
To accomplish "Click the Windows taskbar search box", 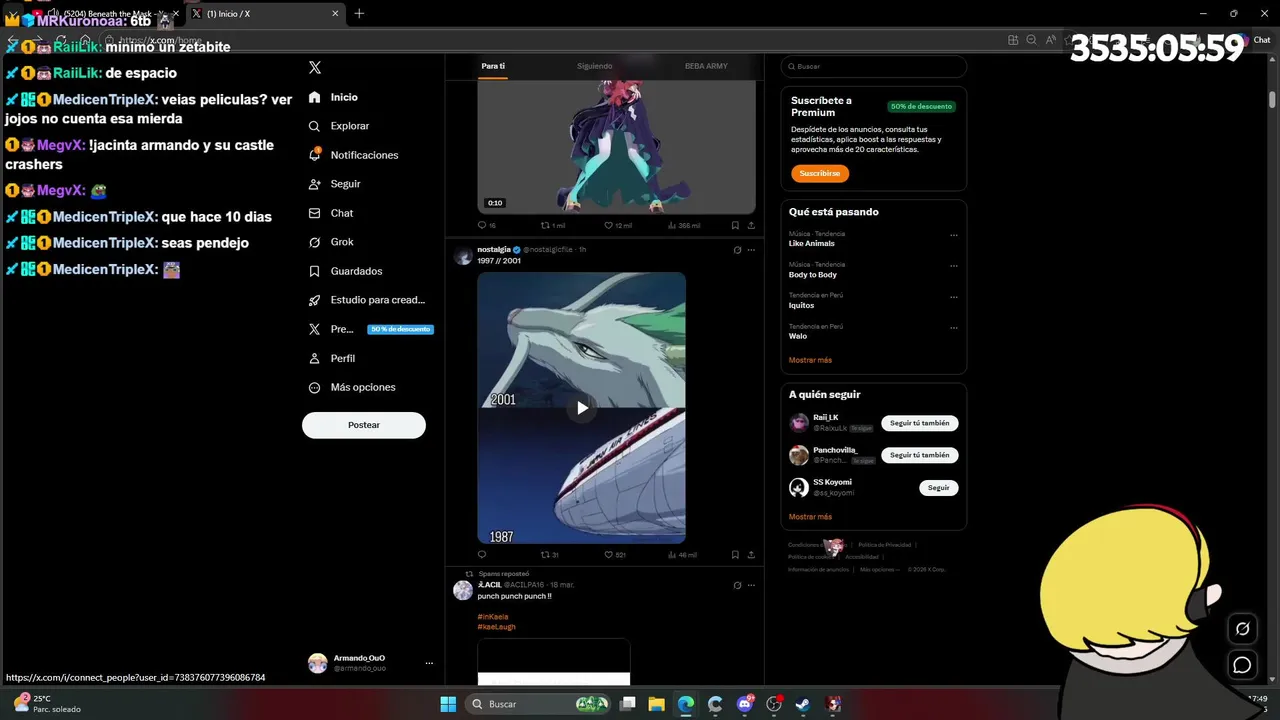I will [x=538, y=704].
